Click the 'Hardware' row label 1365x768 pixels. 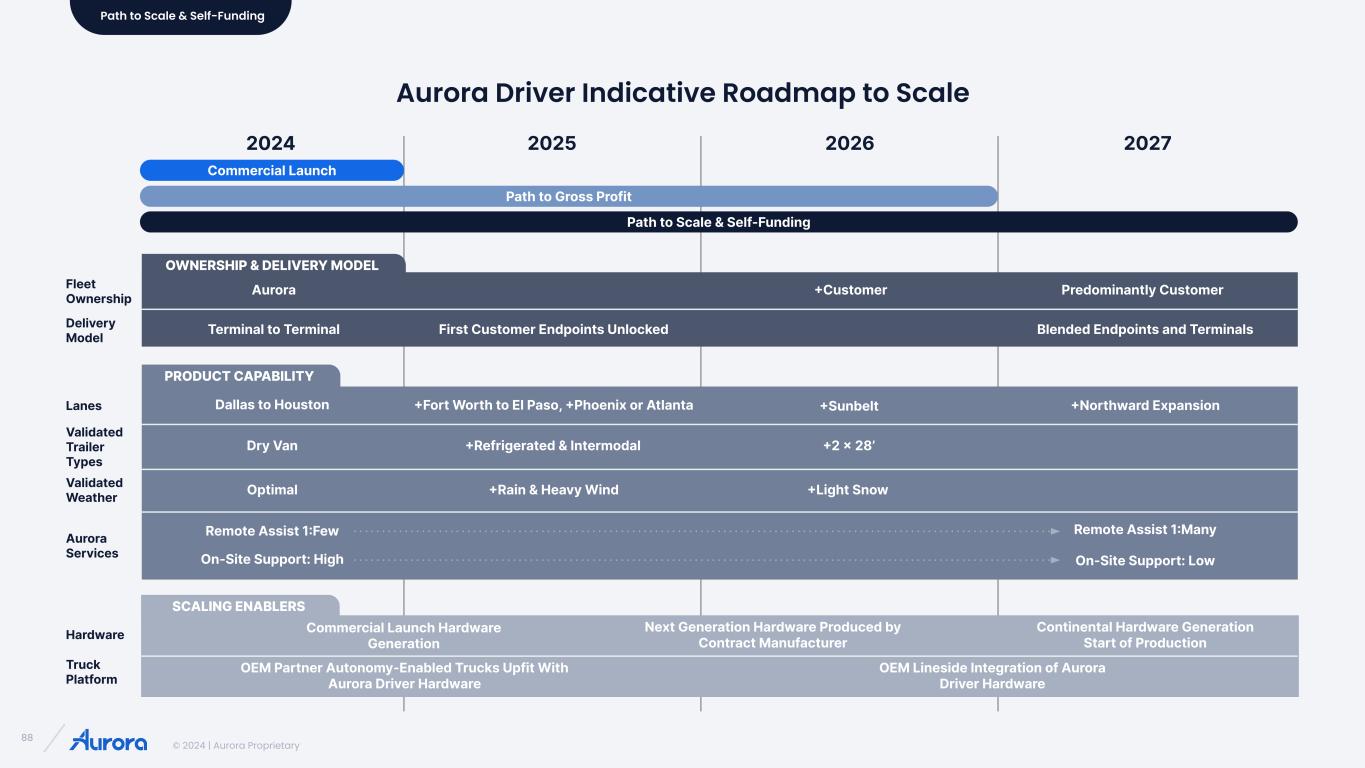95,635
